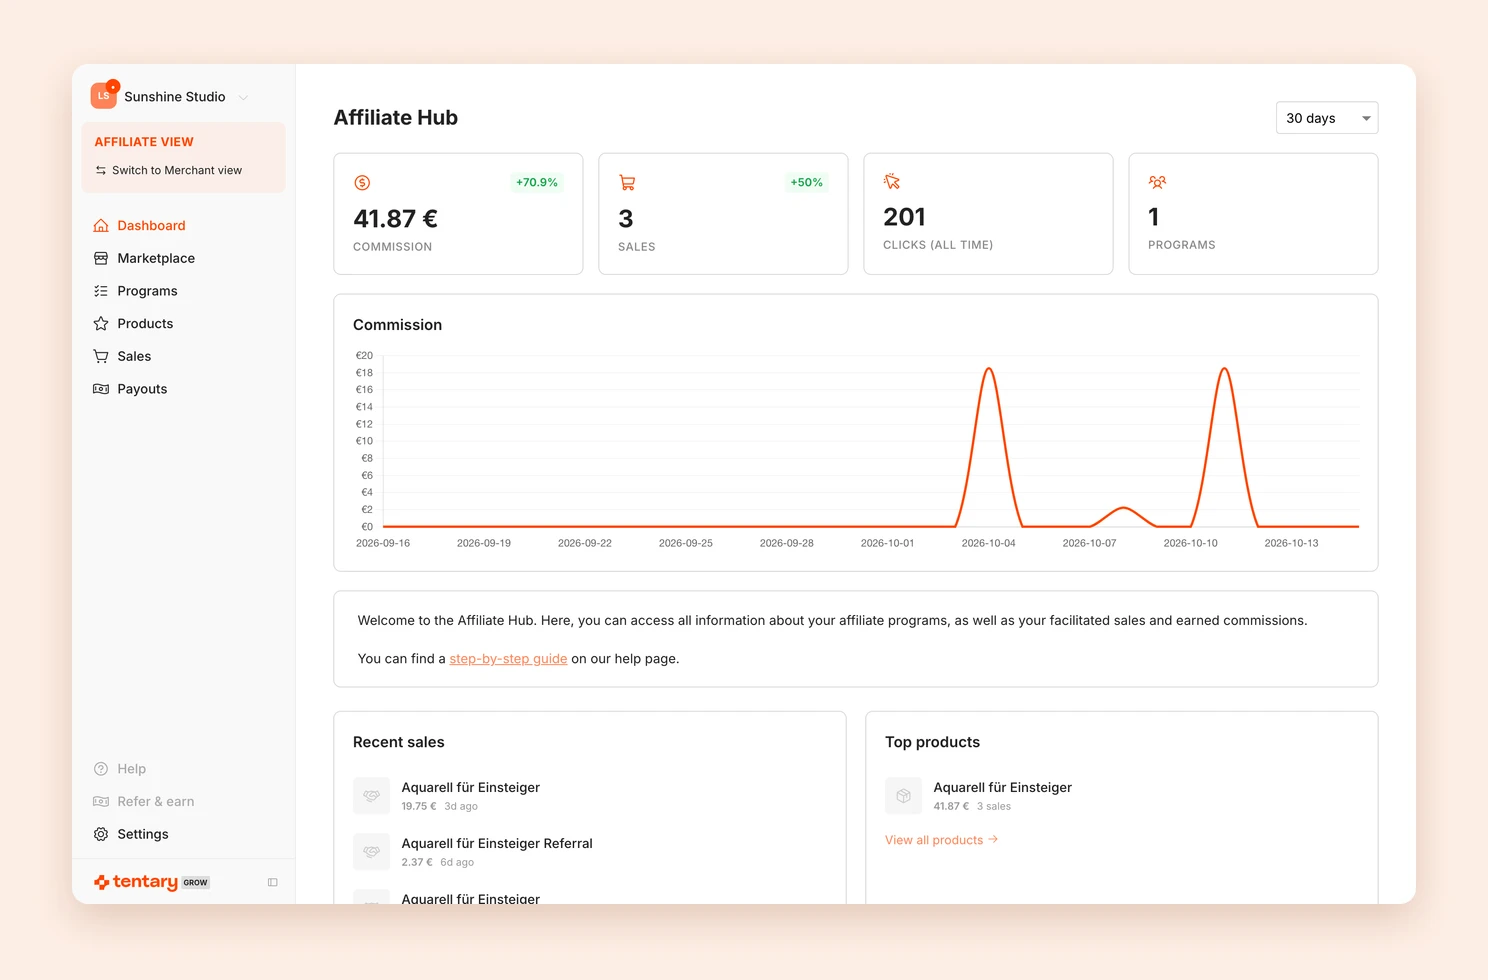The width and height of the screenshot is (1488, 980).
Task: Expand the Sunshine Studio account chevron
Action: [243, 97]
